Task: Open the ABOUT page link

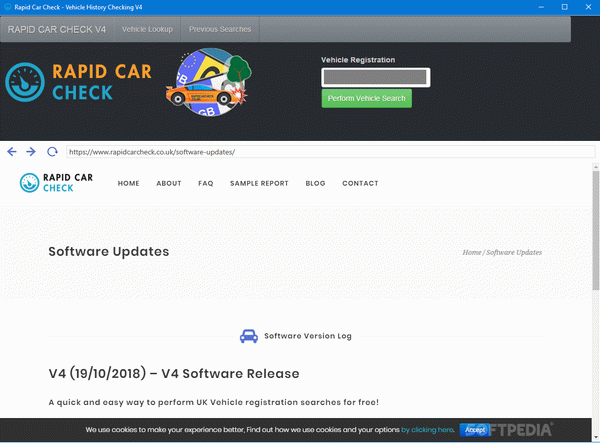Action: [169, 183]
